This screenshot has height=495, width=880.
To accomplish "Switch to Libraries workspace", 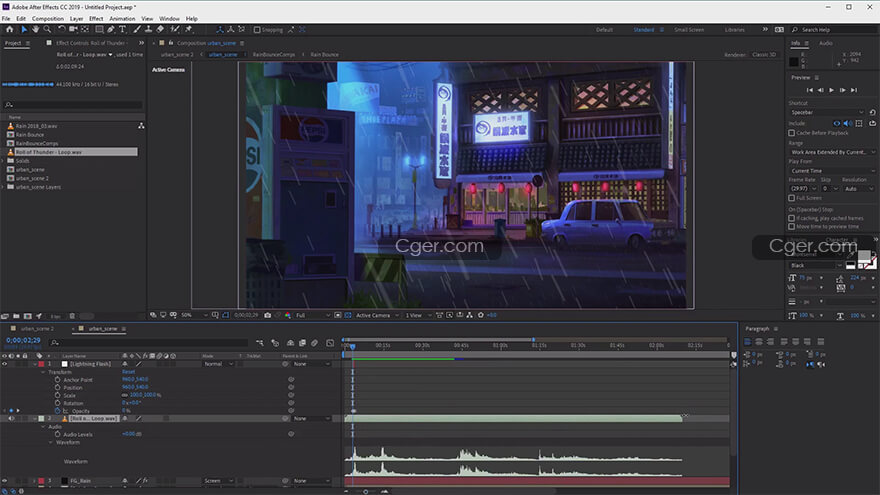I will point(735,30).
